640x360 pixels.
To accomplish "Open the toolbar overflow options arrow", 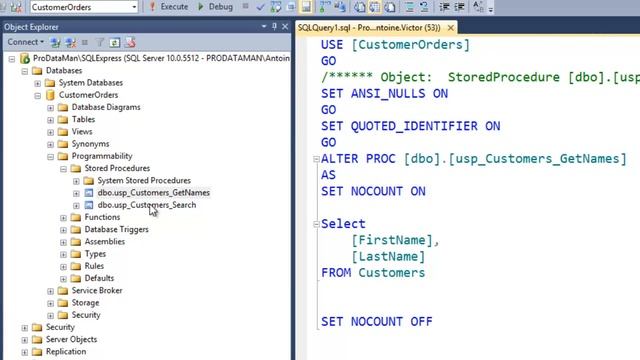I will (x=491, y=8).
